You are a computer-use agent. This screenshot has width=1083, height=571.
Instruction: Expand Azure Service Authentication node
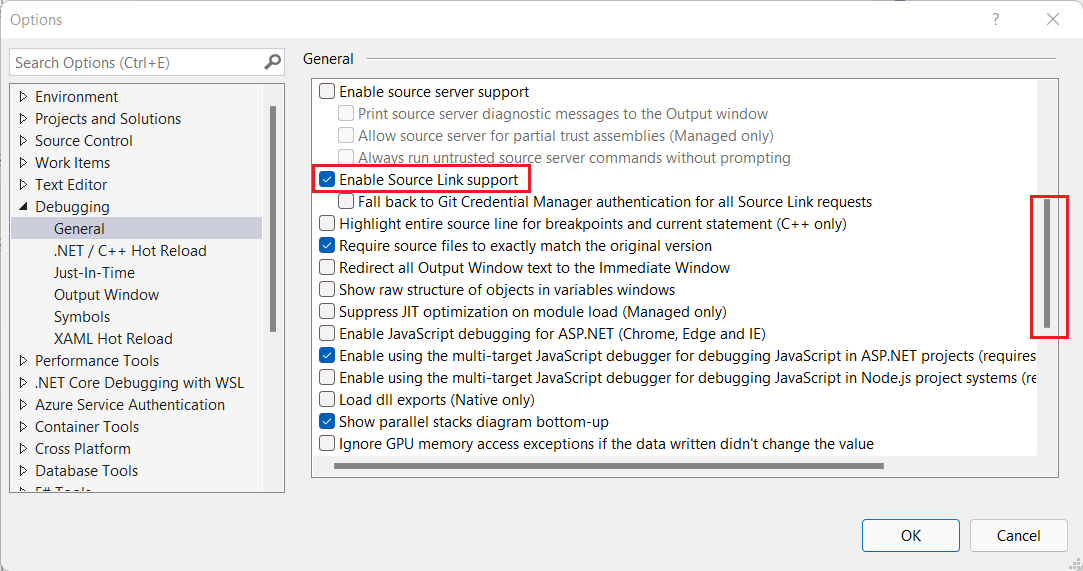click(23, 405)
